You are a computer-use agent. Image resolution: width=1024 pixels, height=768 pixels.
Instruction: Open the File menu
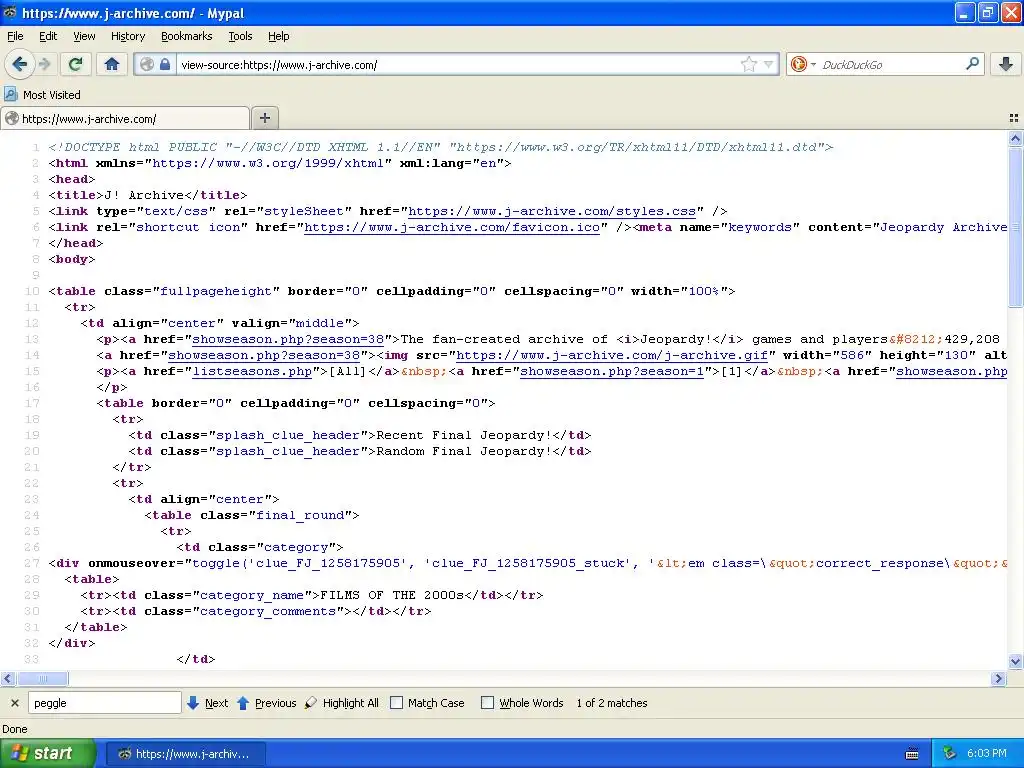15,36
